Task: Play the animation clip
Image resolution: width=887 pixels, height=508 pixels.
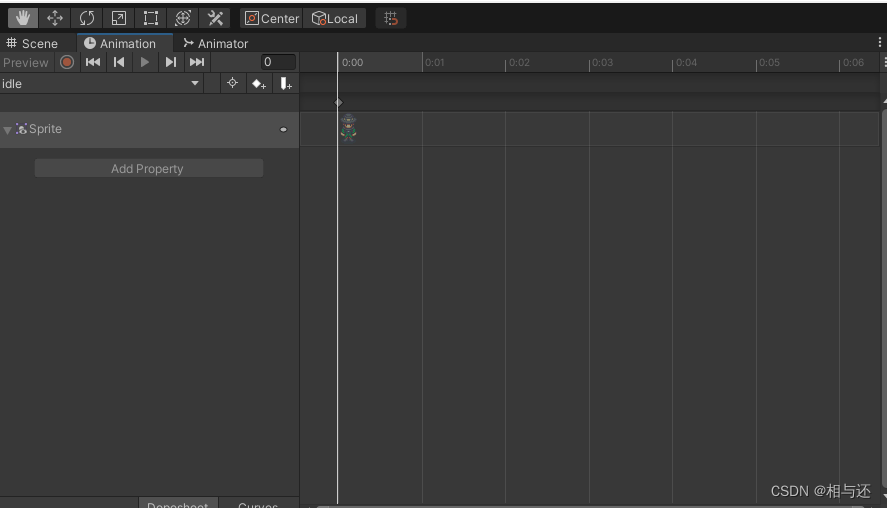Action: pos(145,62)
